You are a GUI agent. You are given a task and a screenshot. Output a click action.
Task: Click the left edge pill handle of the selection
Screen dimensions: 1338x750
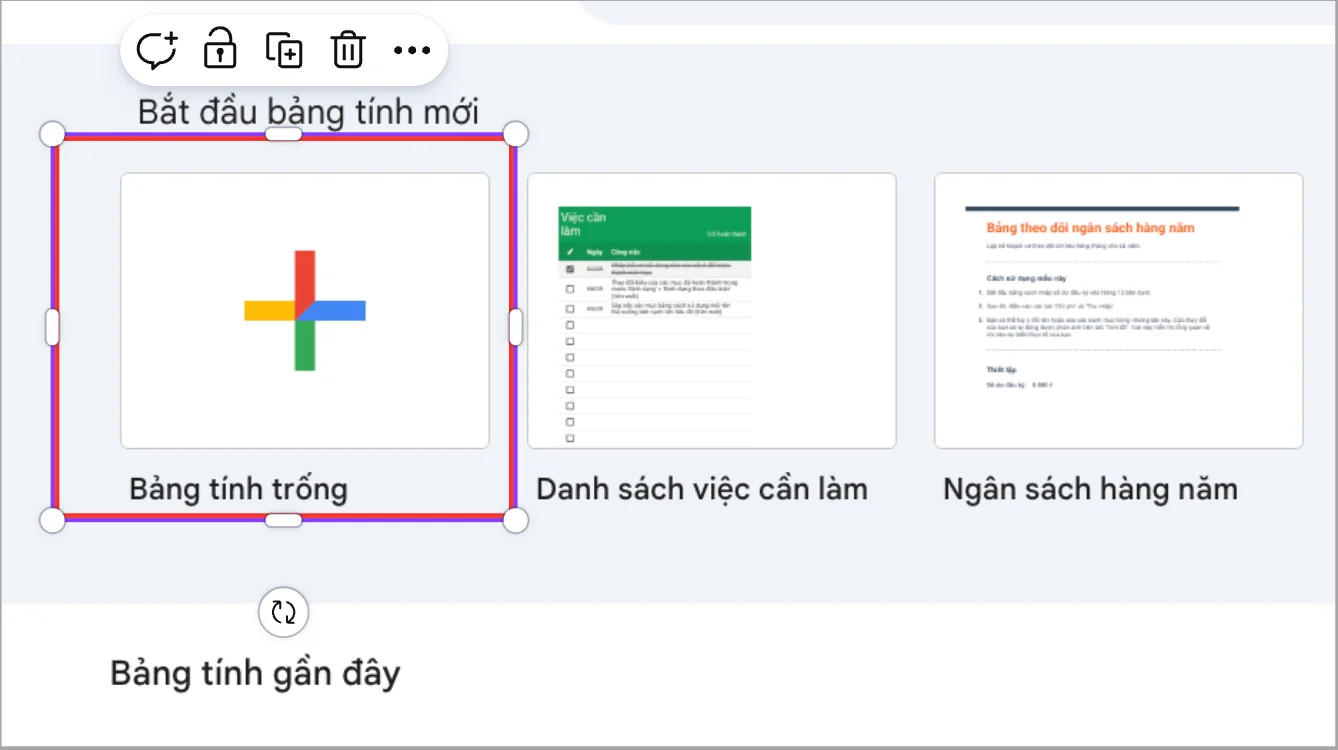tap(52, 327)
